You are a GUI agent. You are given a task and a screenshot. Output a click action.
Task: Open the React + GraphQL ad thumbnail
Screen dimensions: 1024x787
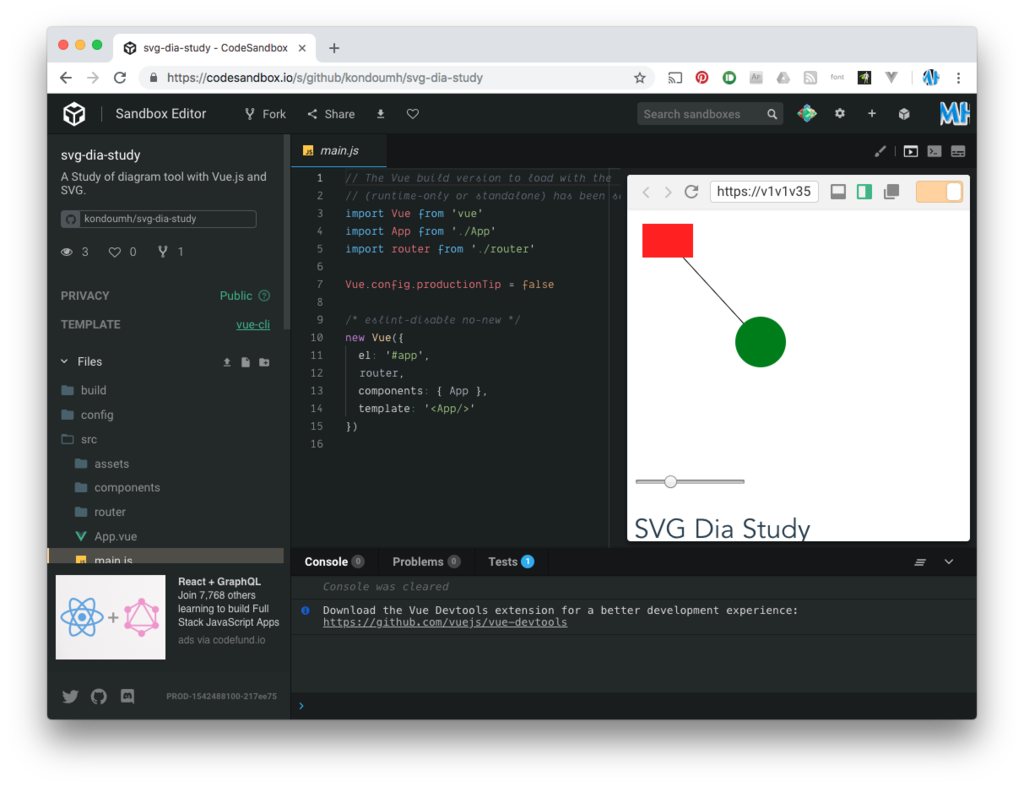tap(110, 617)
